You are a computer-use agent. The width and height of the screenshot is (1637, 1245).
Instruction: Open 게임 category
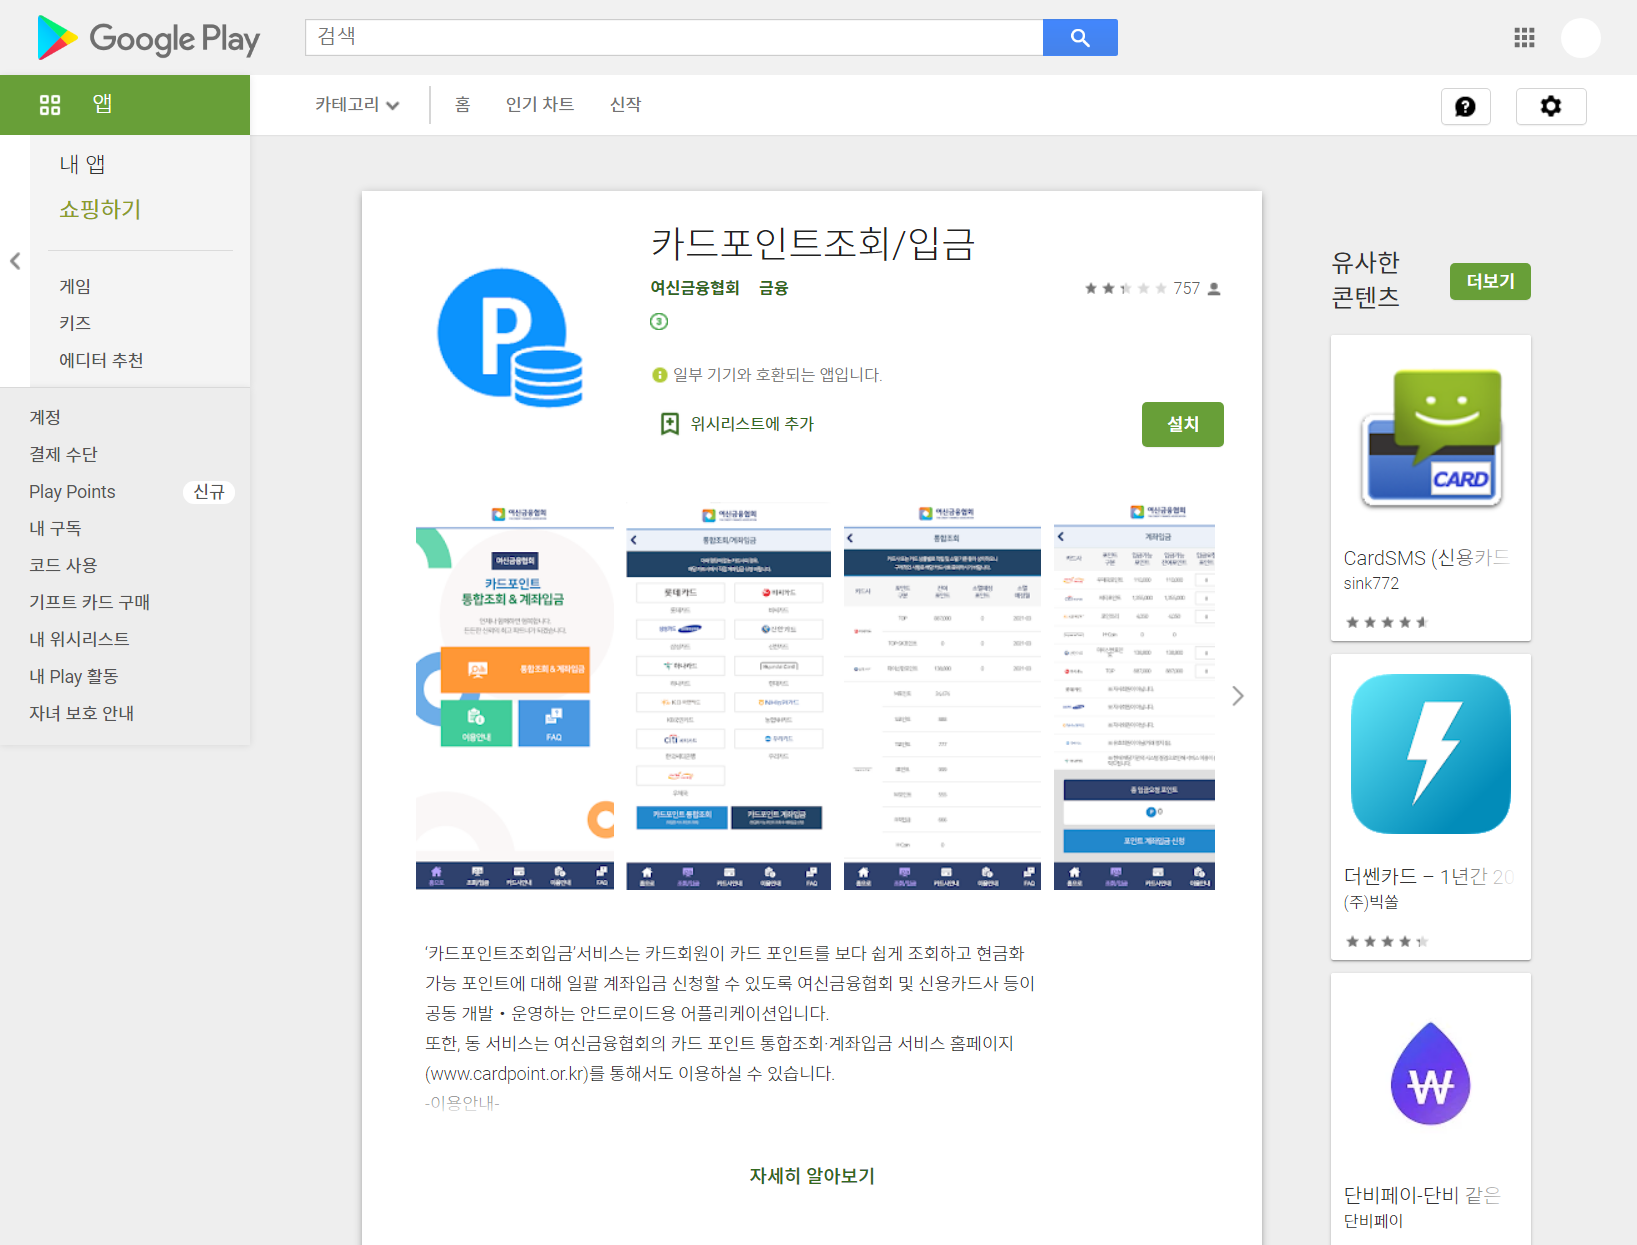click(75, 286)
